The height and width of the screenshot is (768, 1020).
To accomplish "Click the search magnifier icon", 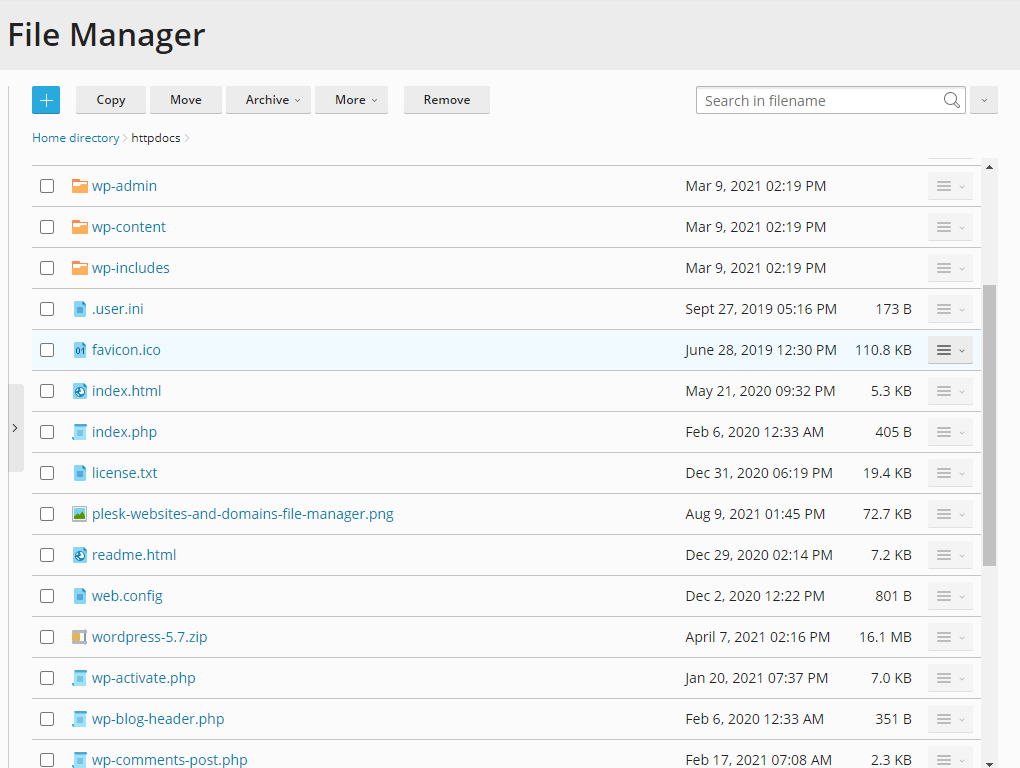I will (951, 100).
